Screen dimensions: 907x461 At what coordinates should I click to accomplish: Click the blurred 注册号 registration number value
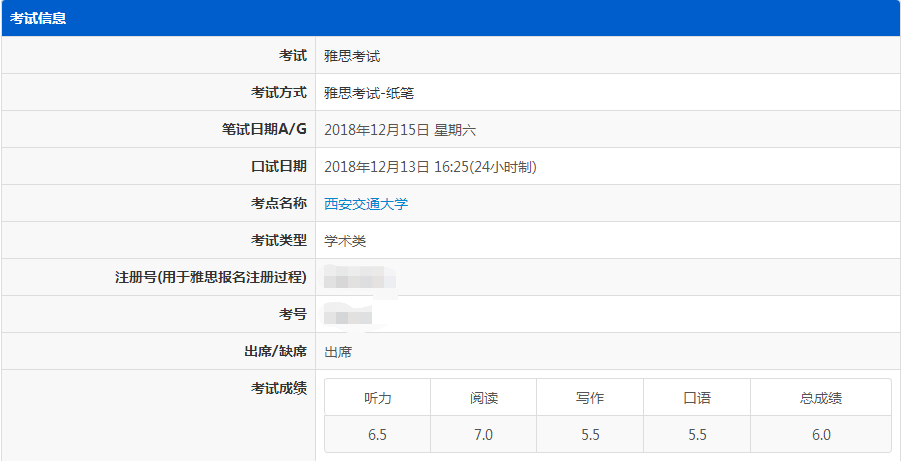coord(360,279)
